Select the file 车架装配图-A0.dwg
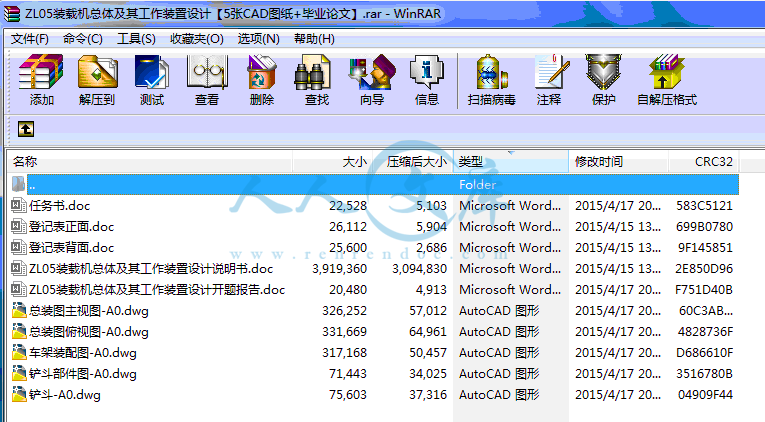The image size is (765, 422). 82,353
